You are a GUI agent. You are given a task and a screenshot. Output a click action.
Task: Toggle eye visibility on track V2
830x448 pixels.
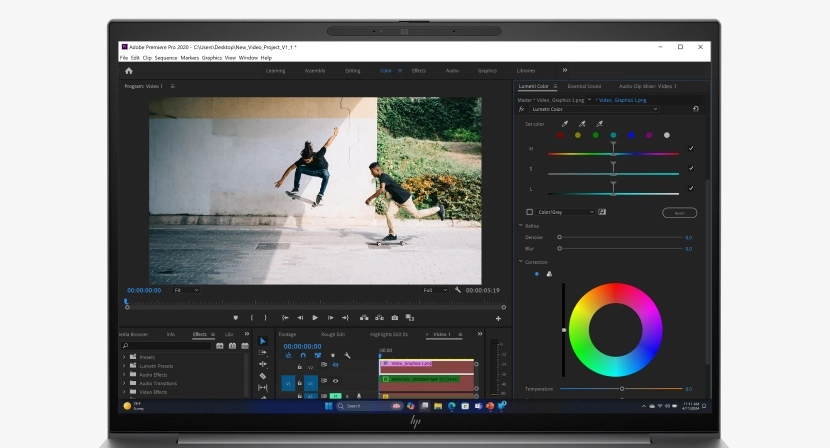pos(335,367)
